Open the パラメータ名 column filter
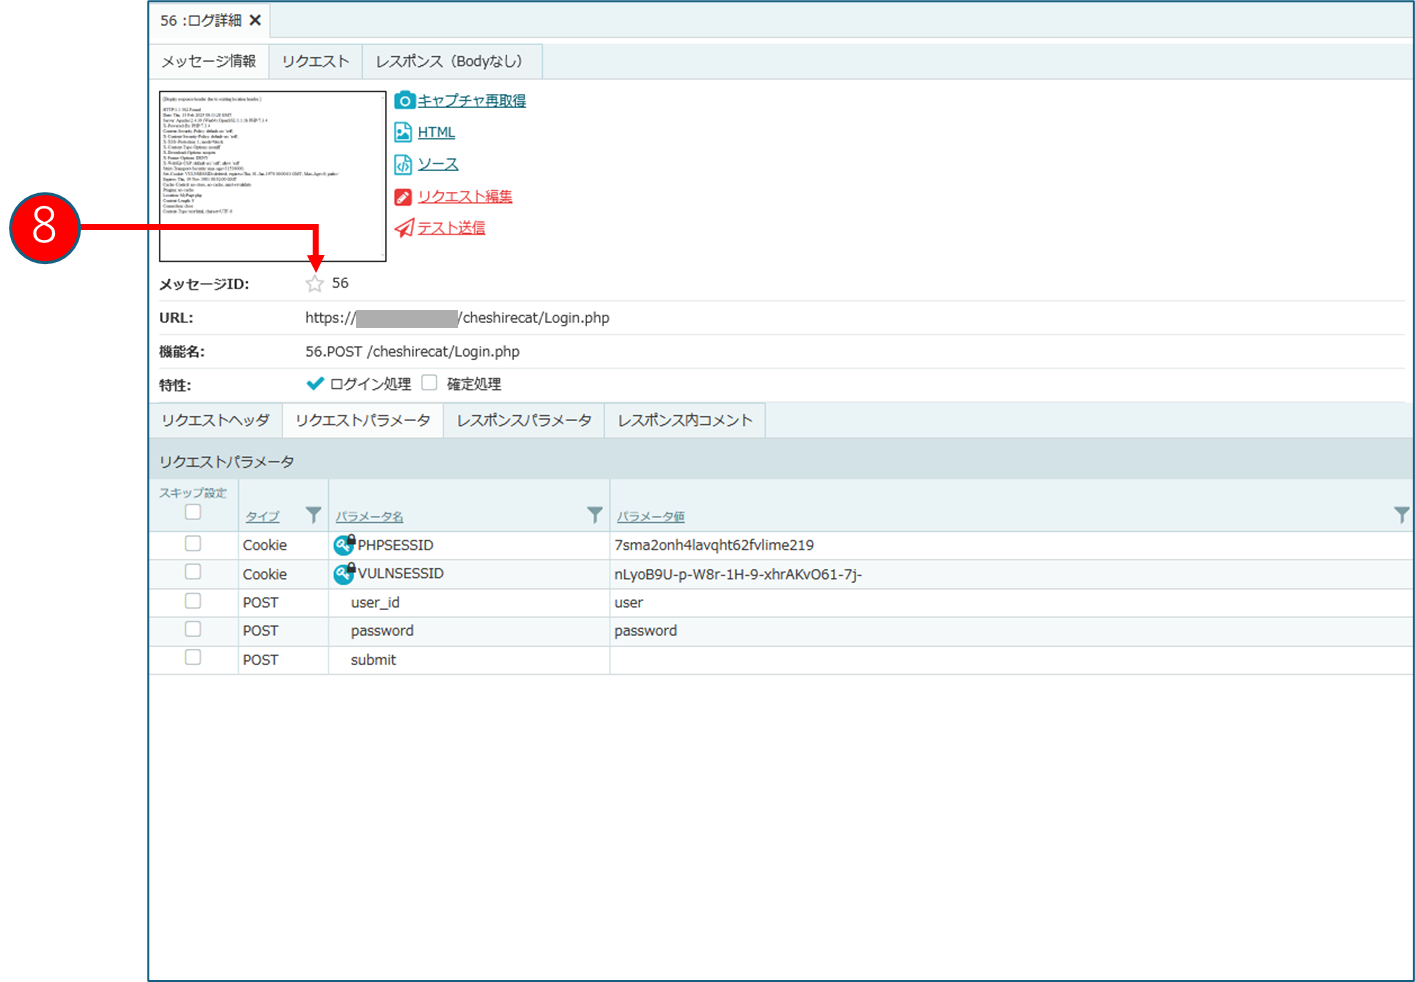The width and height of the screenshot is (1415, 982). pos(595,515)
